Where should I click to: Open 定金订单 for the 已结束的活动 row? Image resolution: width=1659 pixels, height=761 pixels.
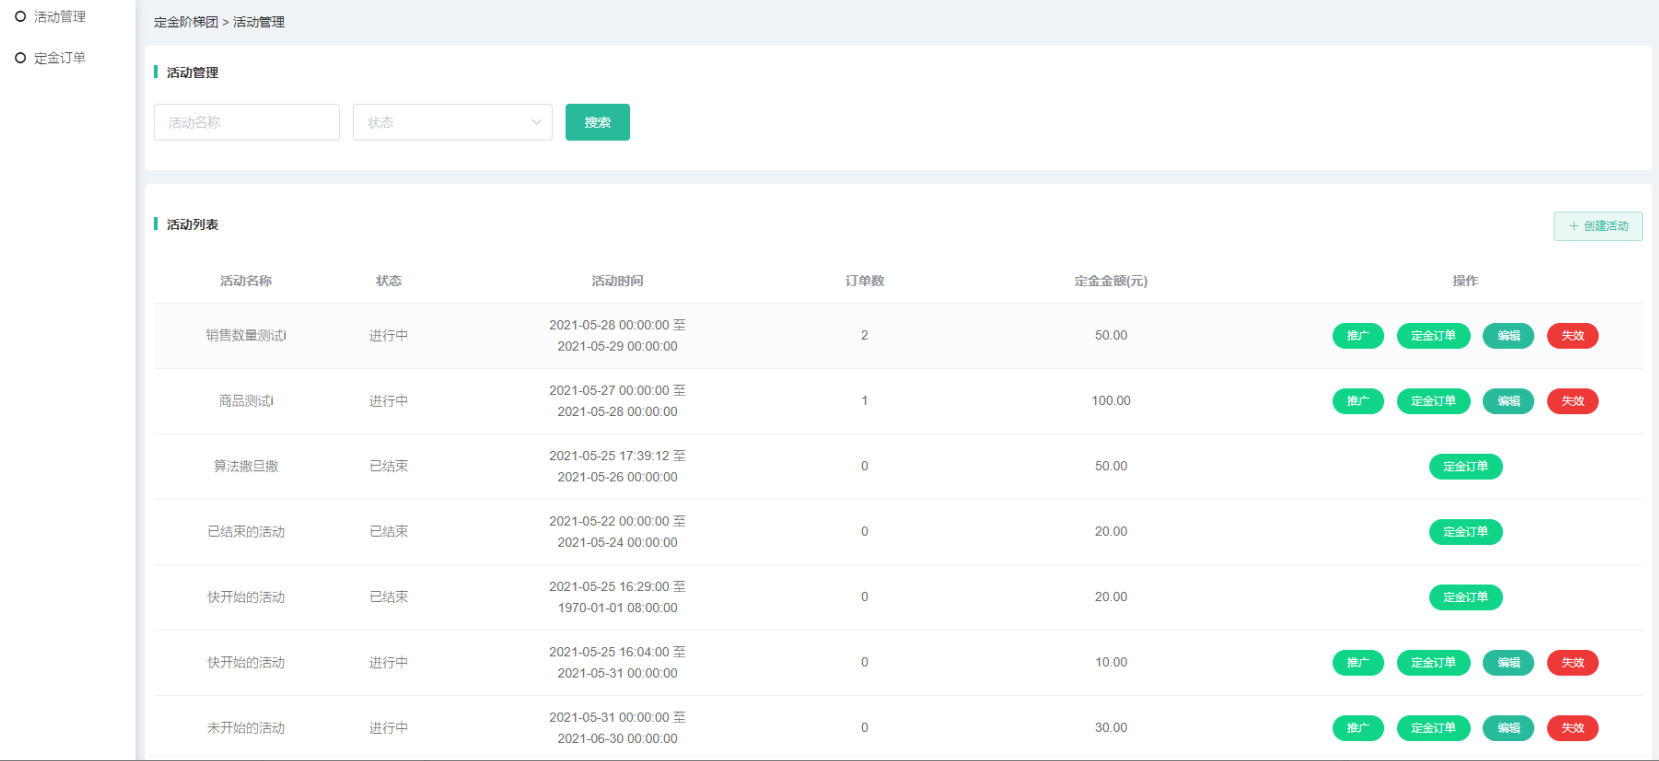coord(1465,532)
